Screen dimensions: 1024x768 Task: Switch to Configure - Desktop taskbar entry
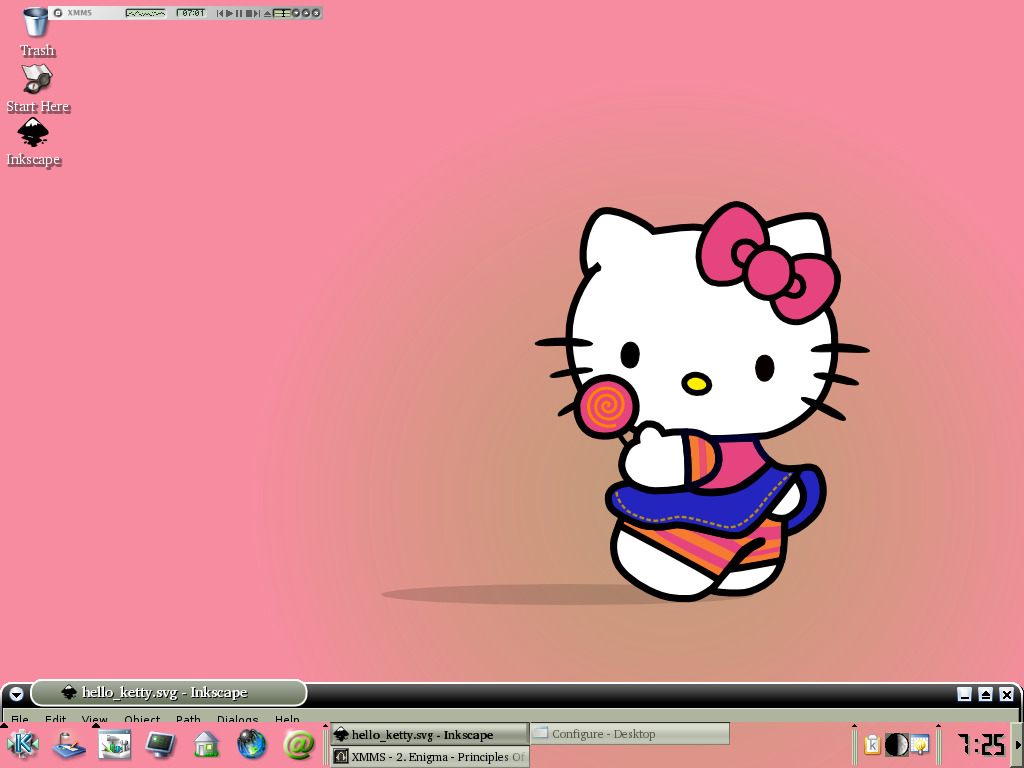(630, 734)
